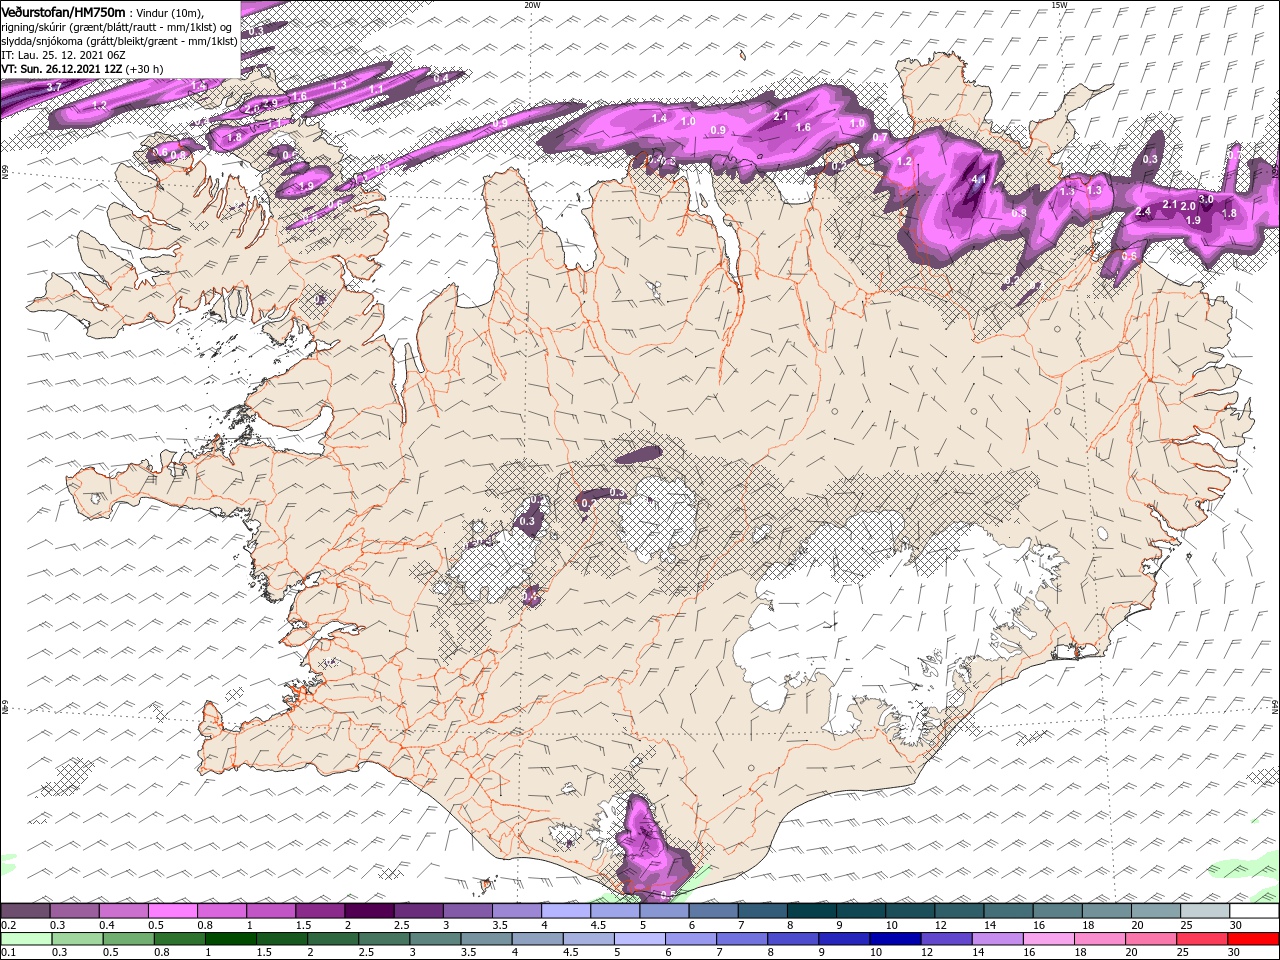
Task: Select the snow legend swatch labeled 18
Action: 1108,911
